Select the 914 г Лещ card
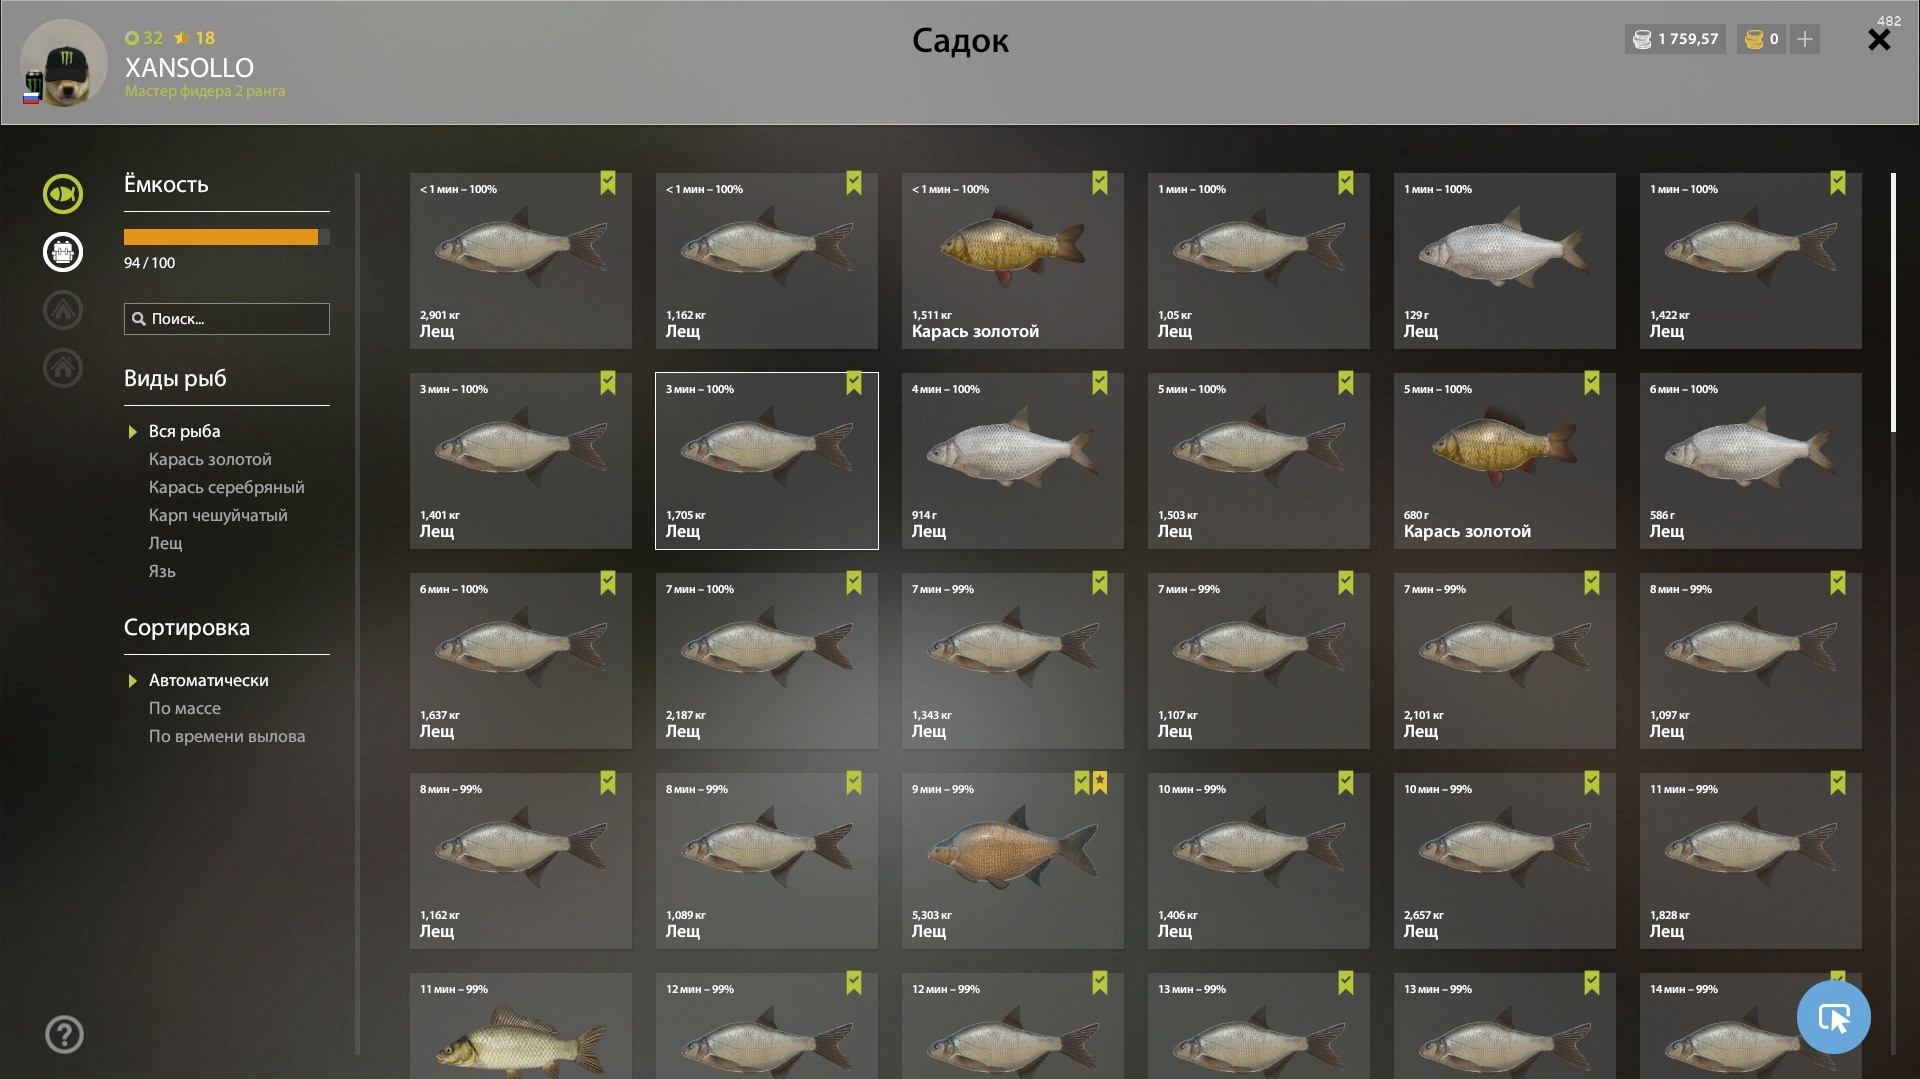 (1013, 461)
